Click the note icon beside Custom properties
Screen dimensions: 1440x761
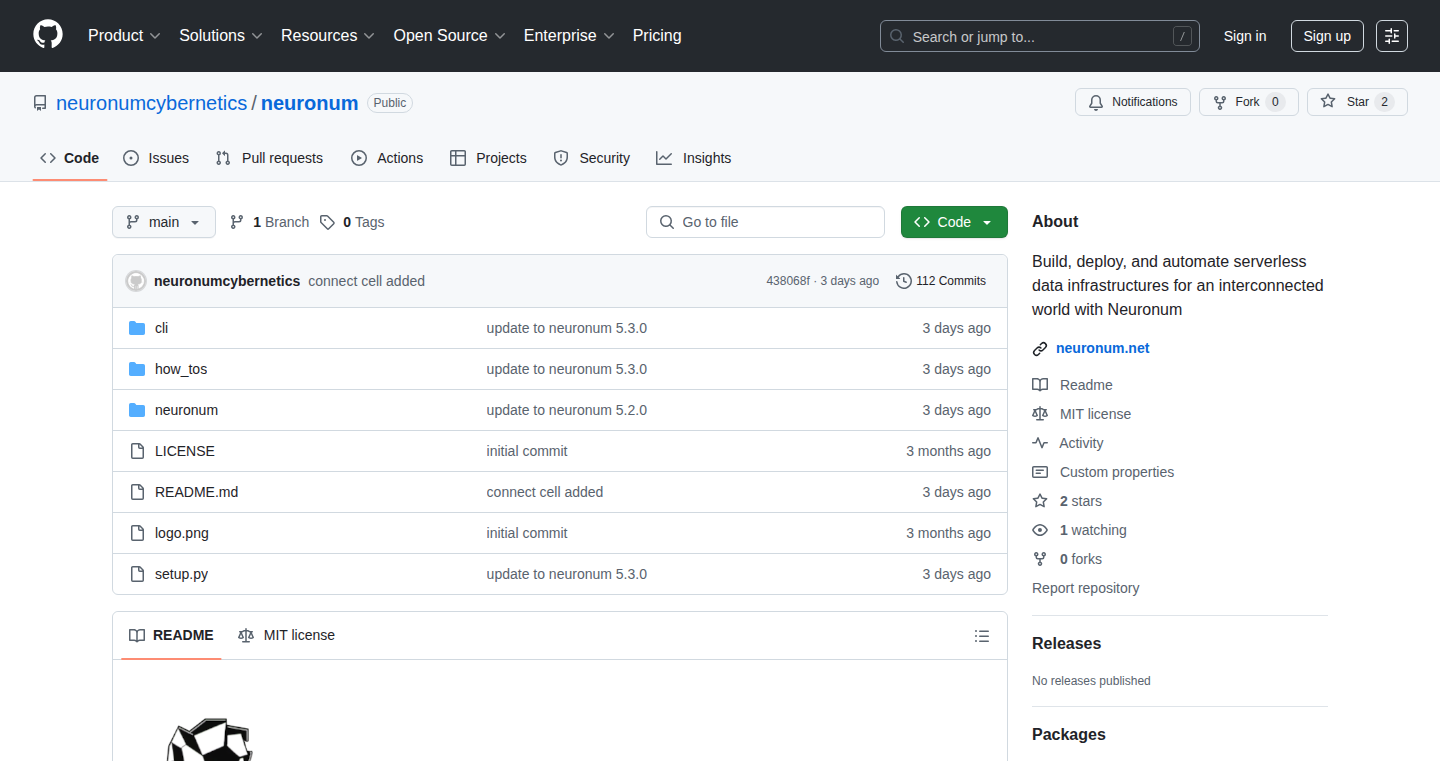point(1040,472)
